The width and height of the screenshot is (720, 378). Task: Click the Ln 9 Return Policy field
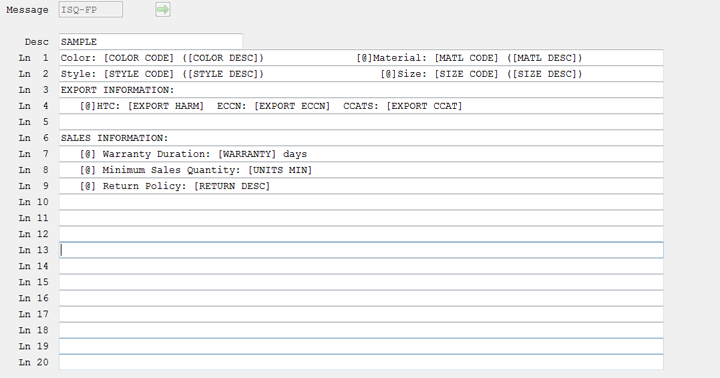tap(361, 186)
